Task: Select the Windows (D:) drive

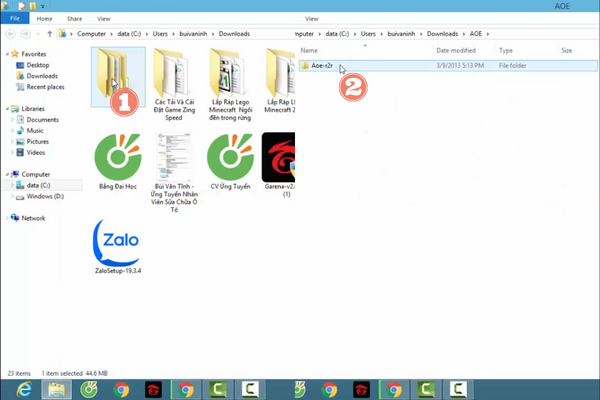Action: tap(45, 196)
